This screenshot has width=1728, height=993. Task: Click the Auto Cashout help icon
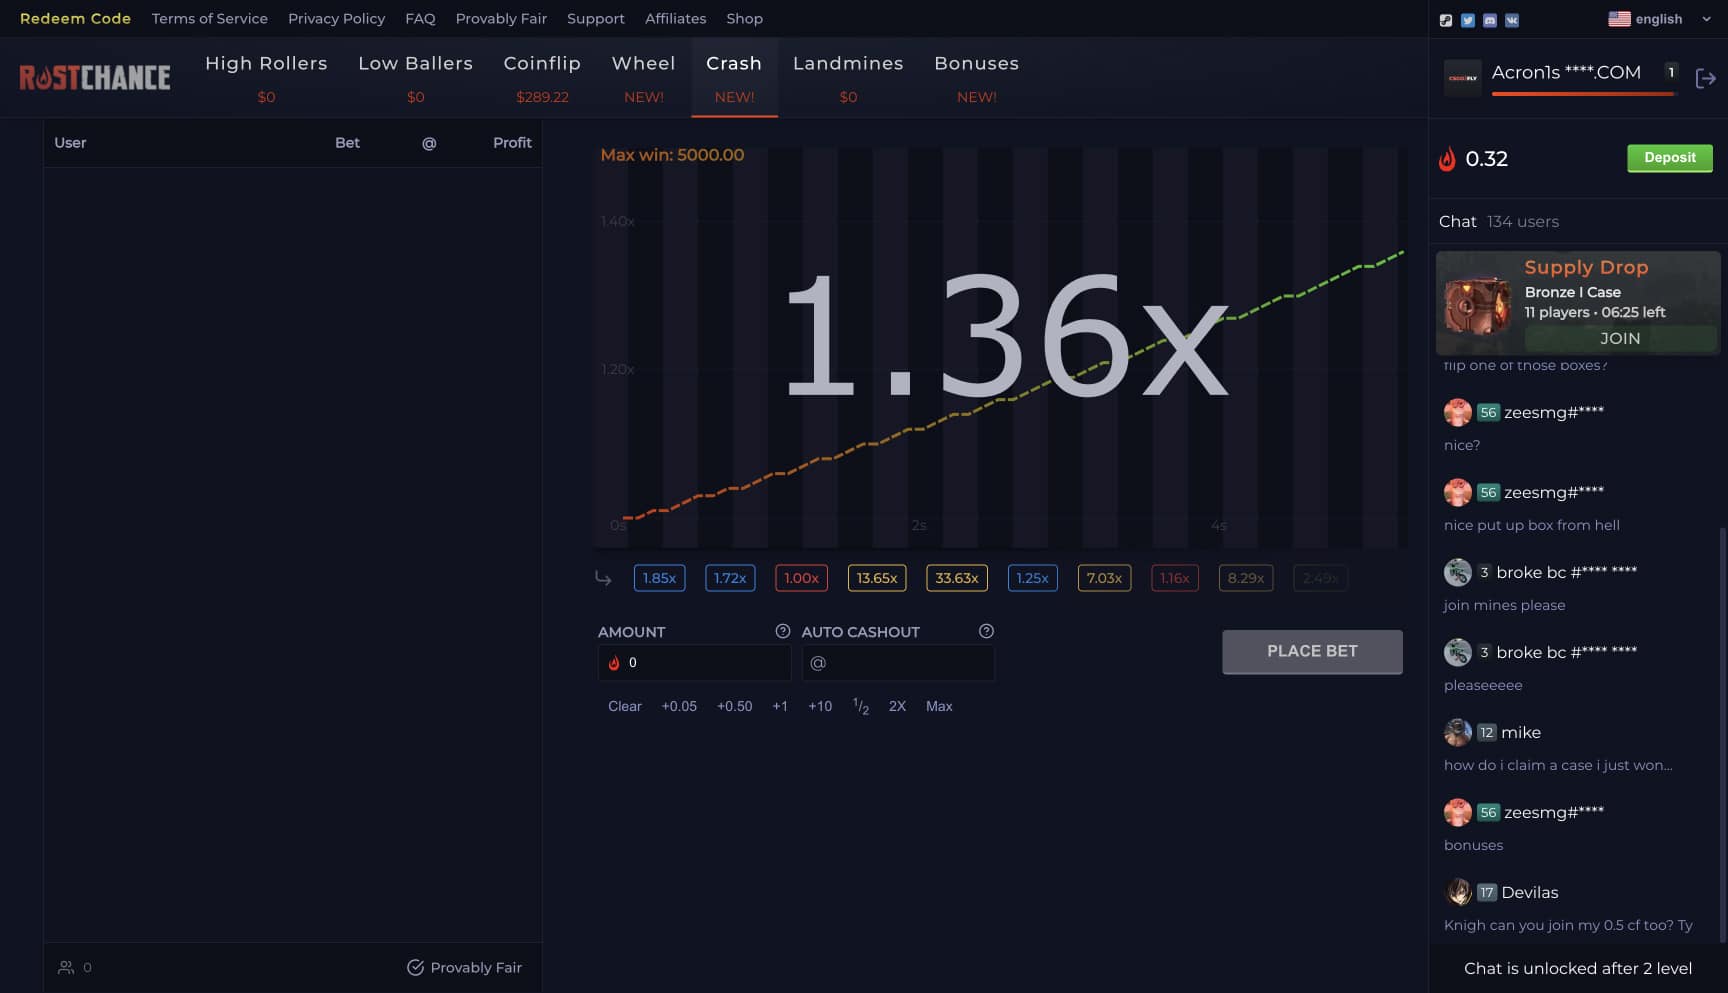[x=986, y=631]
